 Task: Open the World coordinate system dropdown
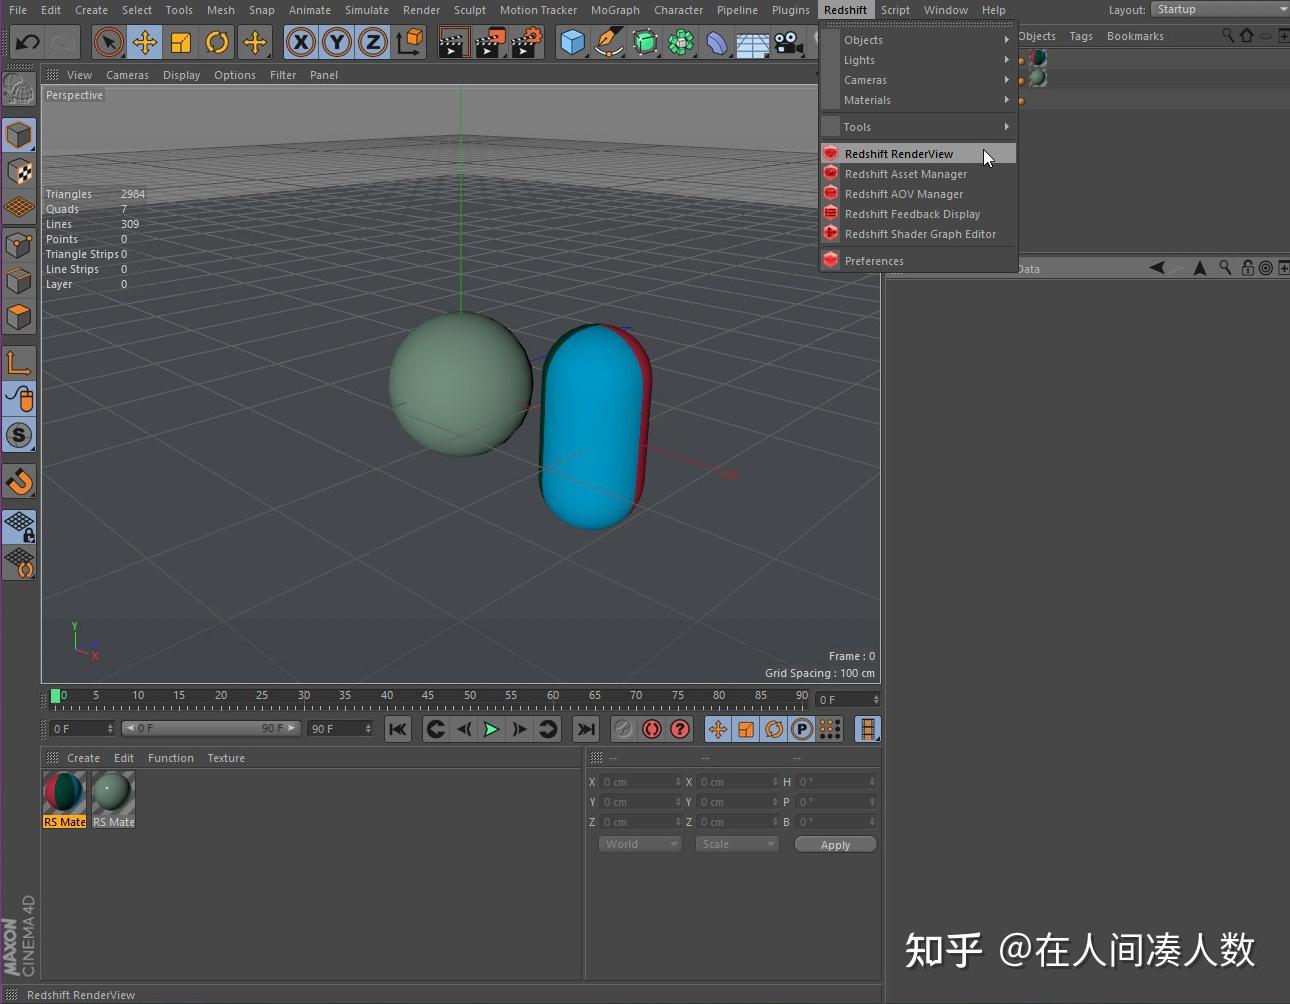[x=638, y=843]
